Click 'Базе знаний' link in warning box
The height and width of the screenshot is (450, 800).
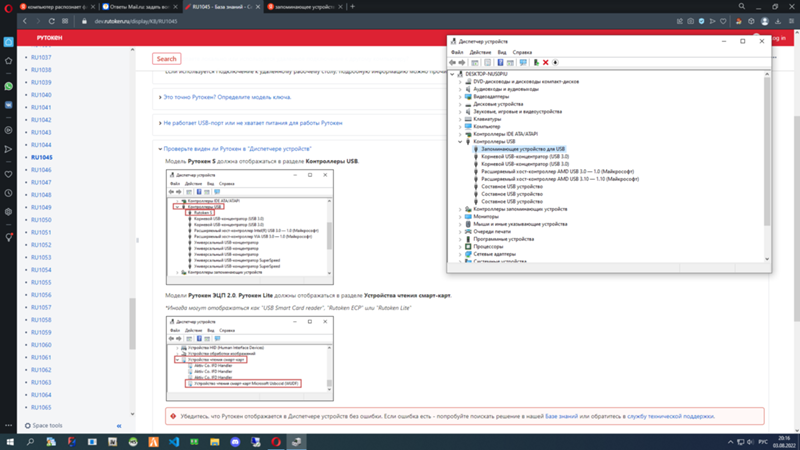coord(561,416)
